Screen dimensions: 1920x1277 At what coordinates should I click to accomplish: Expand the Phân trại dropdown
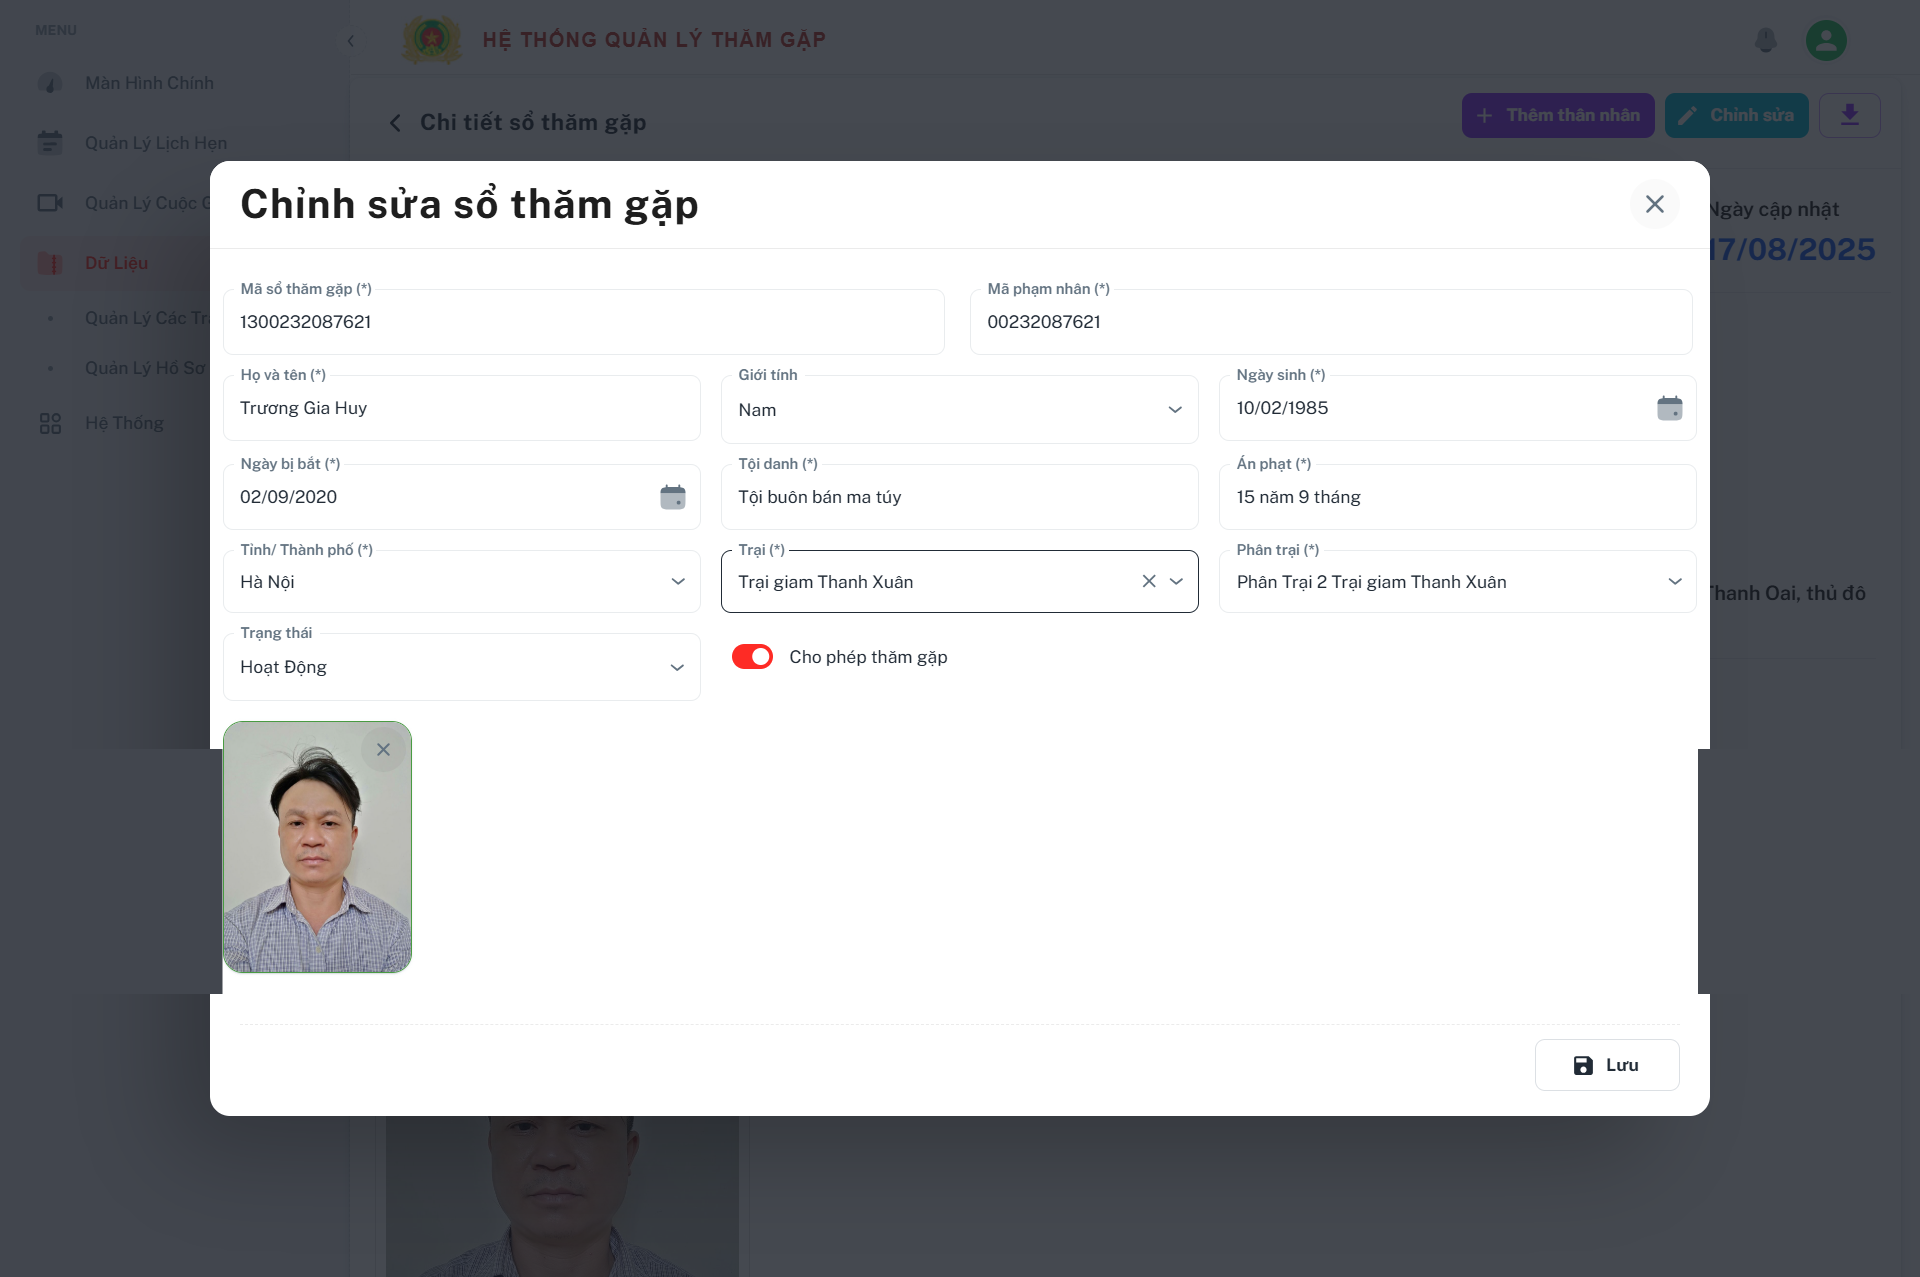(1457, 581)
